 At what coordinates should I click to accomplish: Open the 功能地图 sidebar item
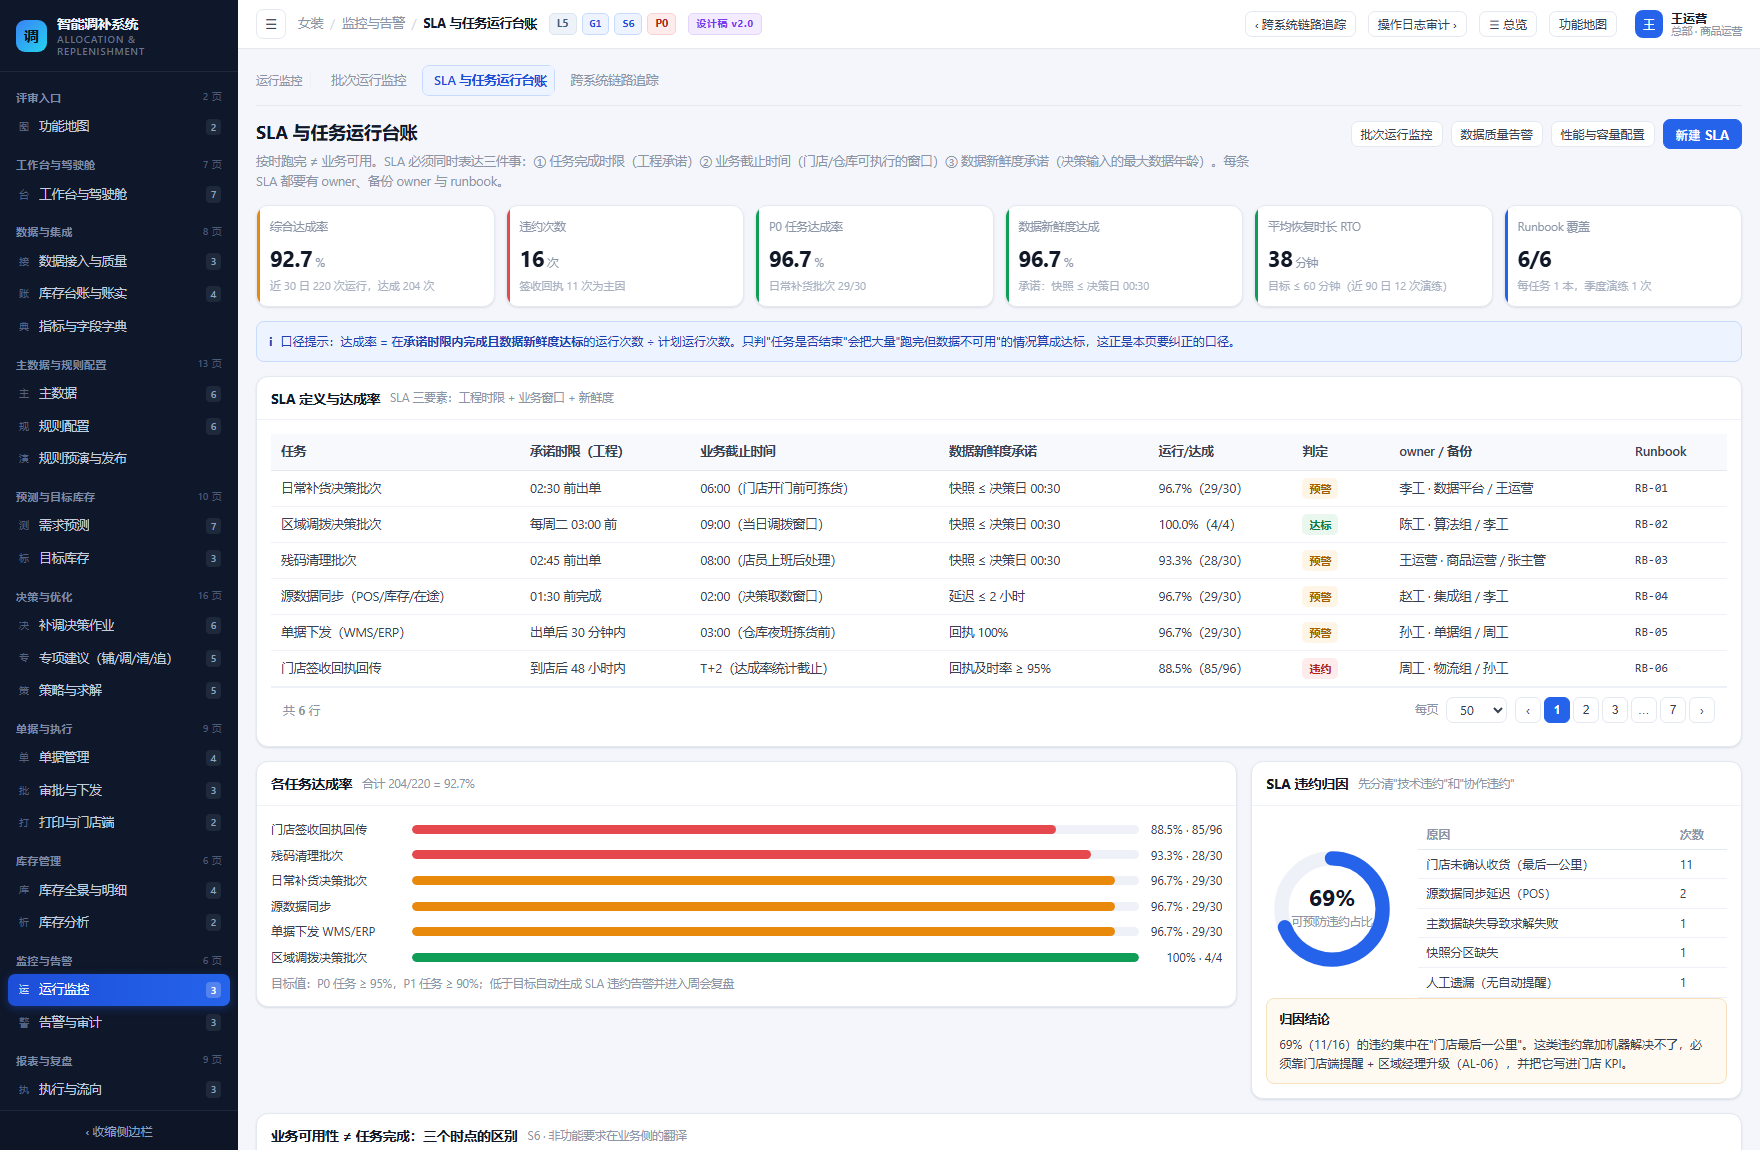point(119,127)
